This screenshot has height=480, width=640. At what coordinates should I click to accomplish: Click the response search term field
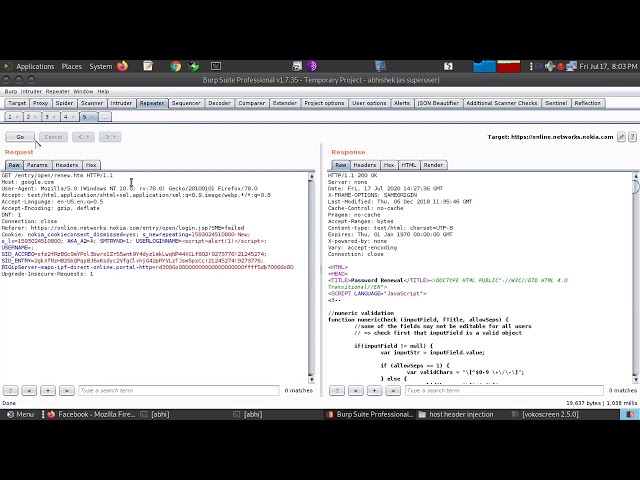click(504, 391)
